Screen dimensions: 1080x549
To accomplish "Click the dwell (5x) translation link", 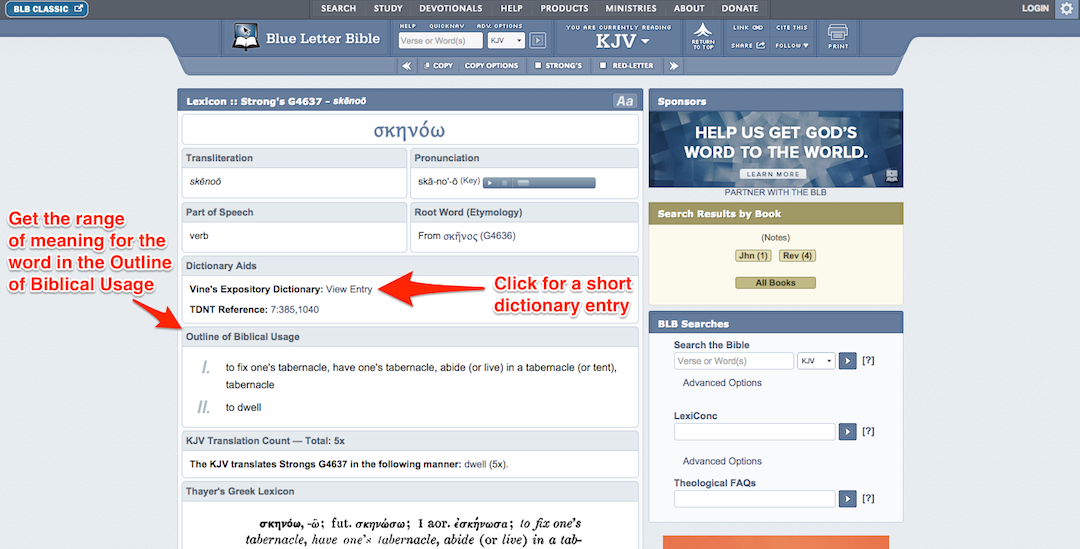I will [x=486, y=464].
